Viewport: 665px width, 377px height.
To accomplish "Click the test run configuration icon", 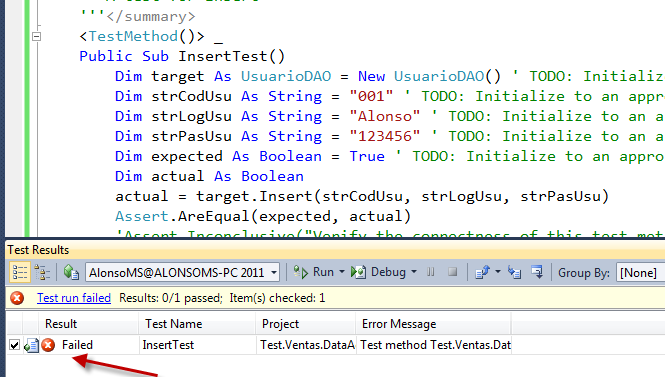I will pos(71,272).
